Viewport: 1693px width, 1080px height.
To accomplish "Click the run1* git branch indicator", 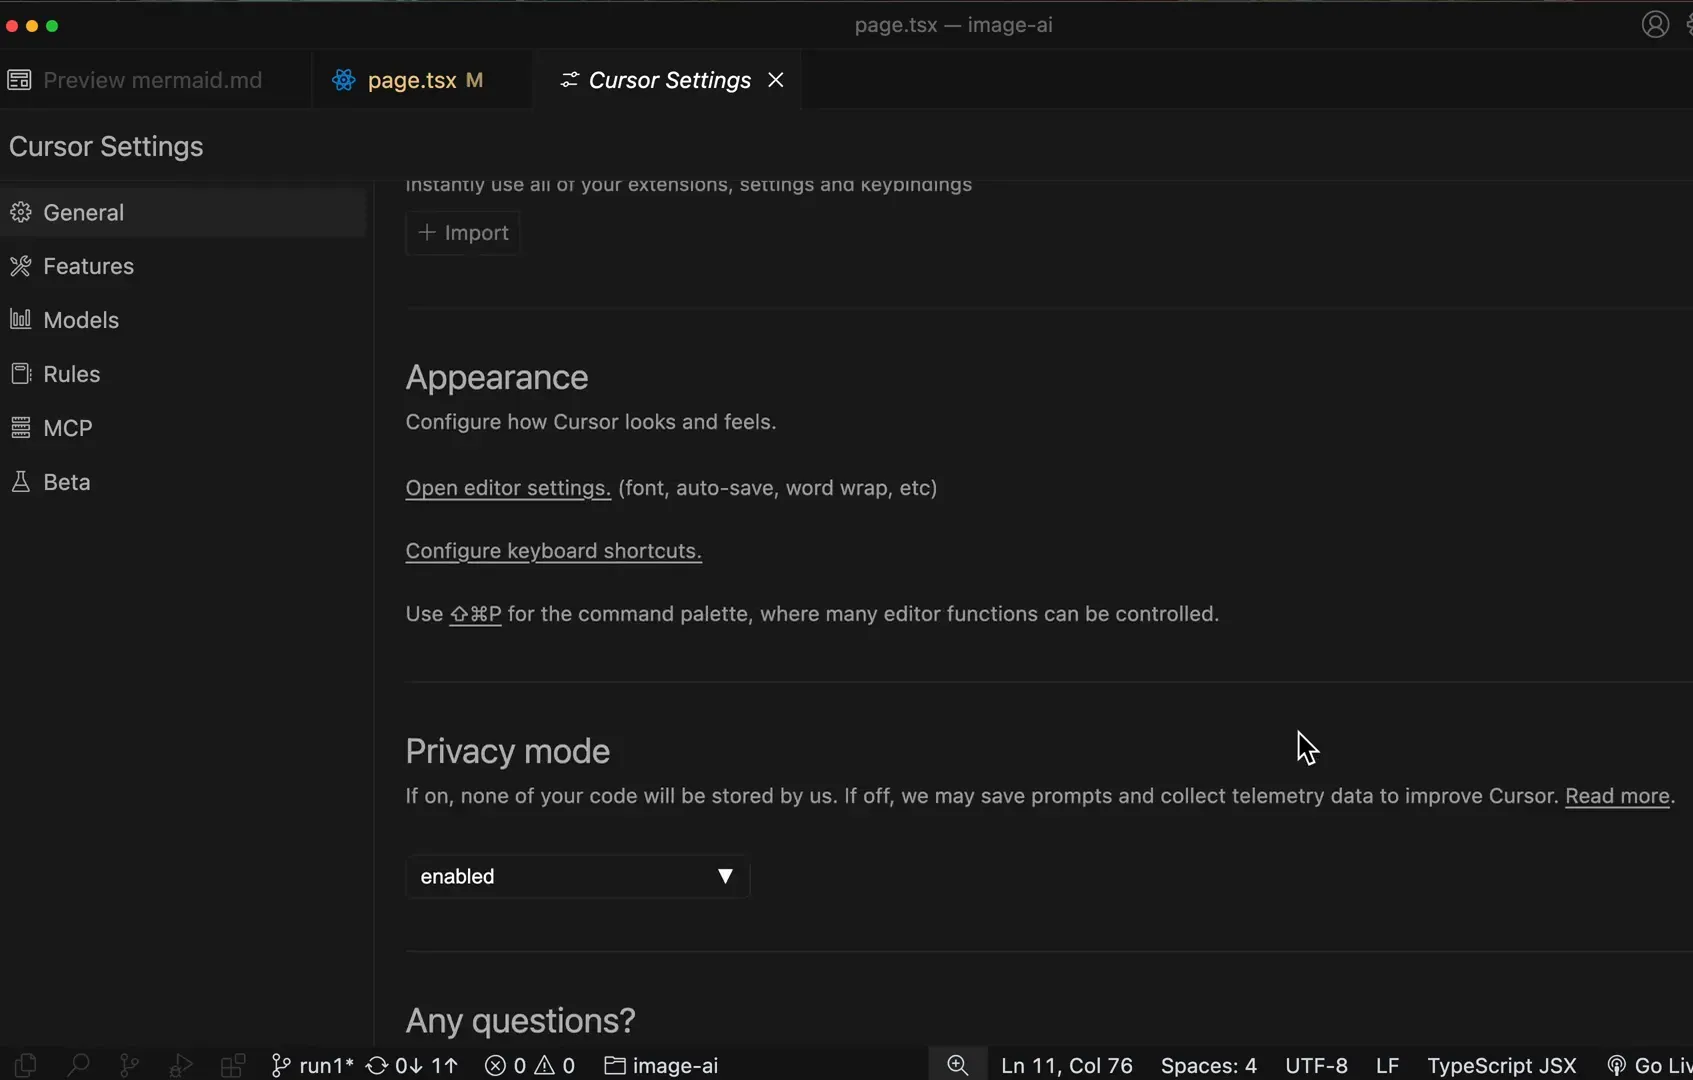I will (x=312, y=1066).
